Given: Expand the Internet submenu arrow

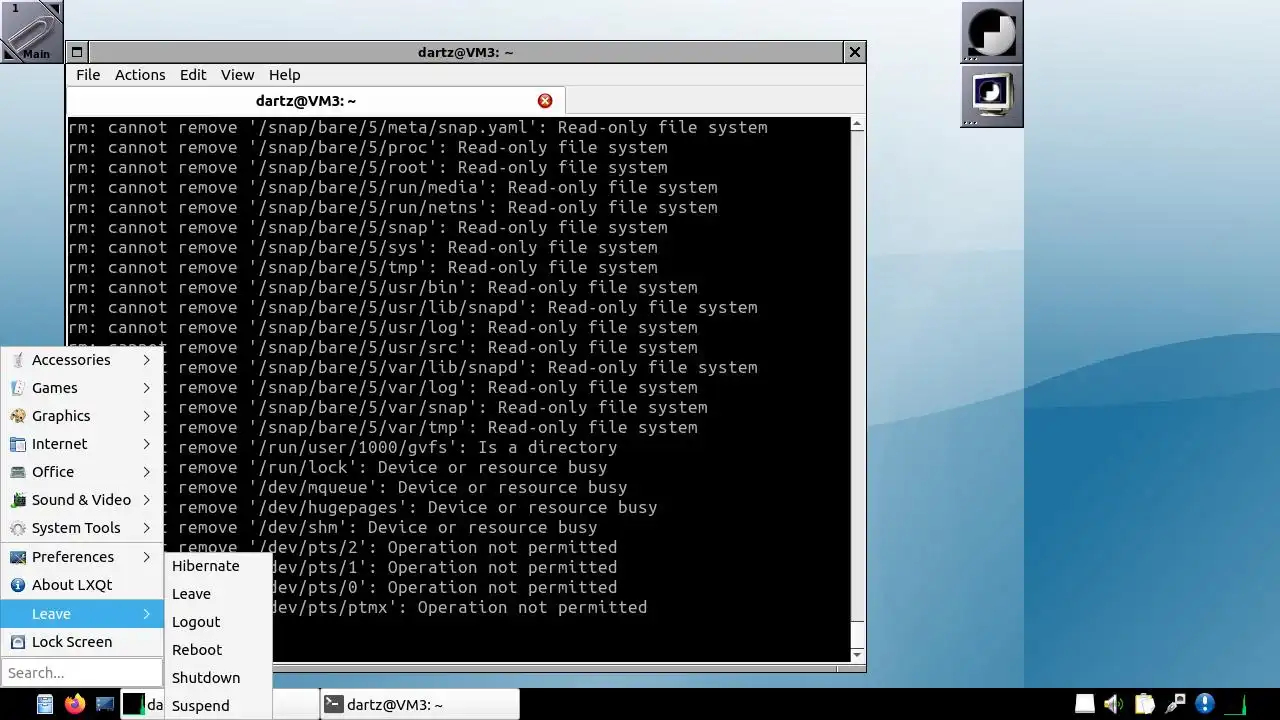Looking at the screenshot, I should pyautogui.click(x=147, y=444).
